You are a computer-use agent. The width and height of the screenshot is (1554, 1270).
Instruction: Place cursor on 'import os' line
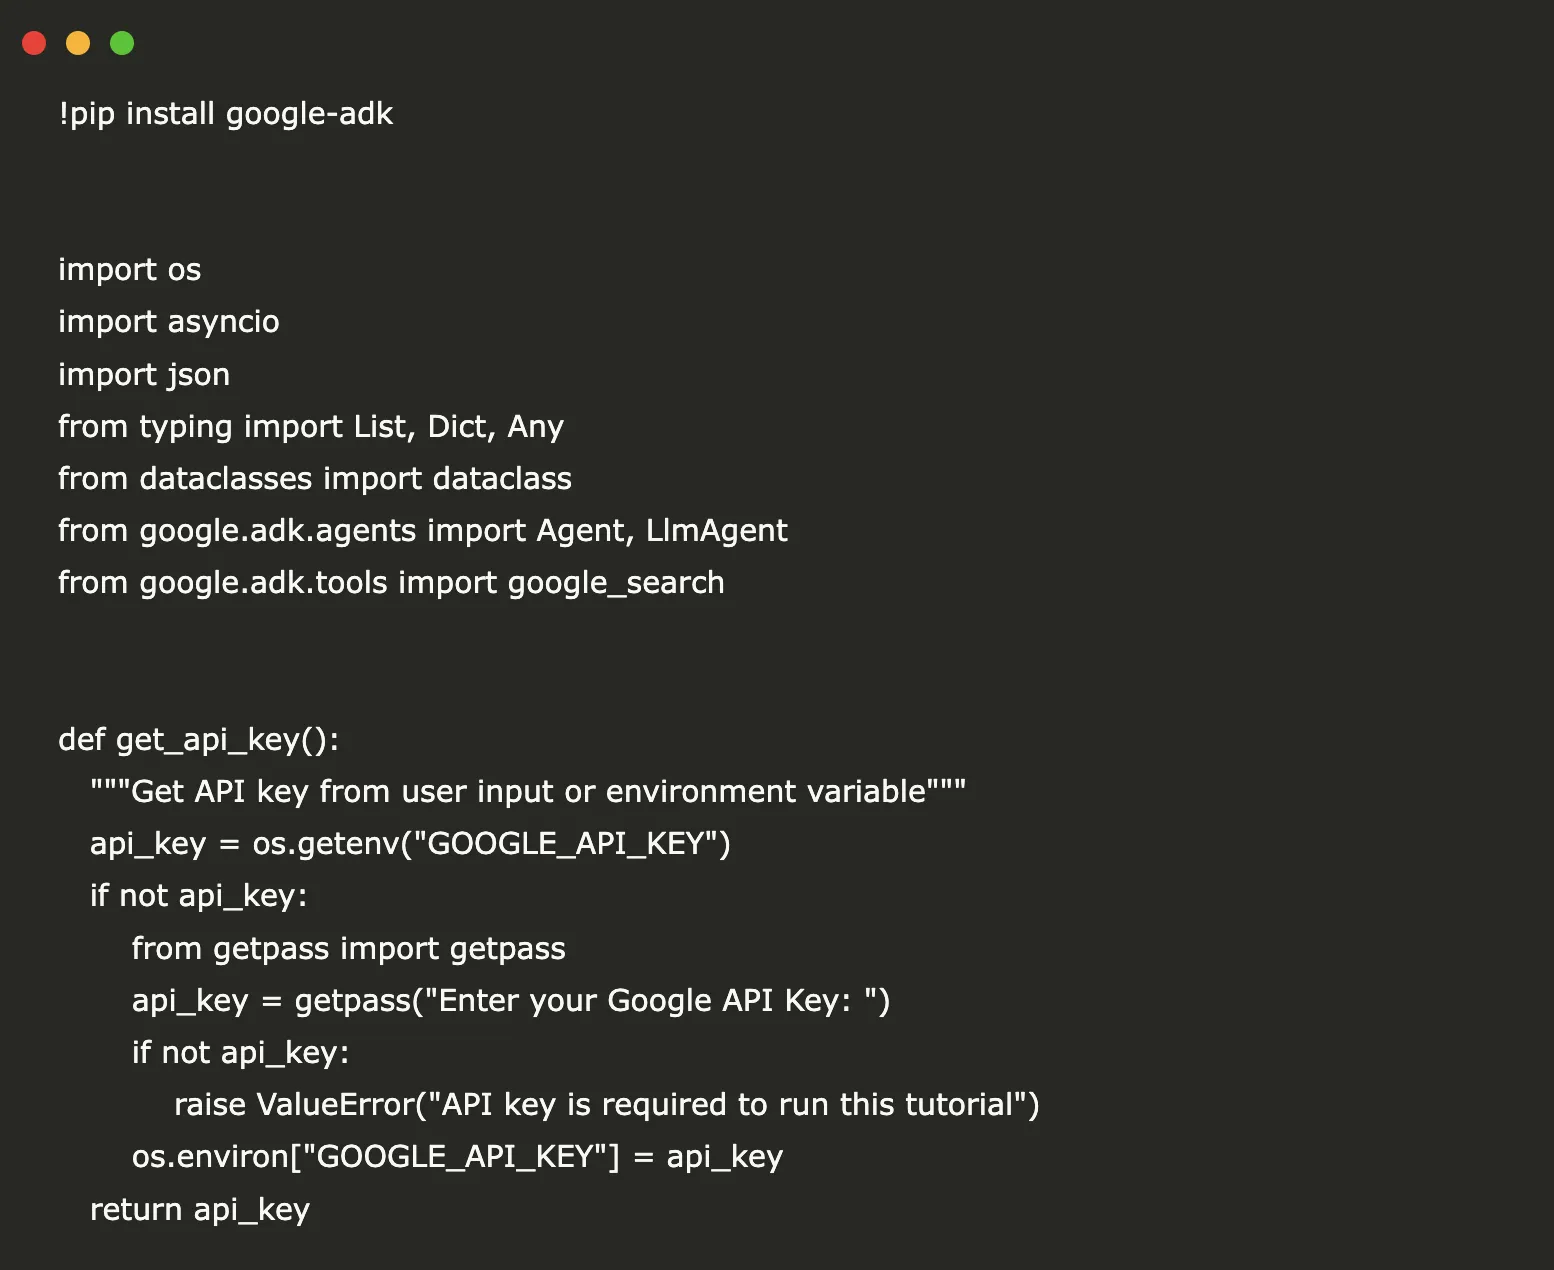coord(129,270)
